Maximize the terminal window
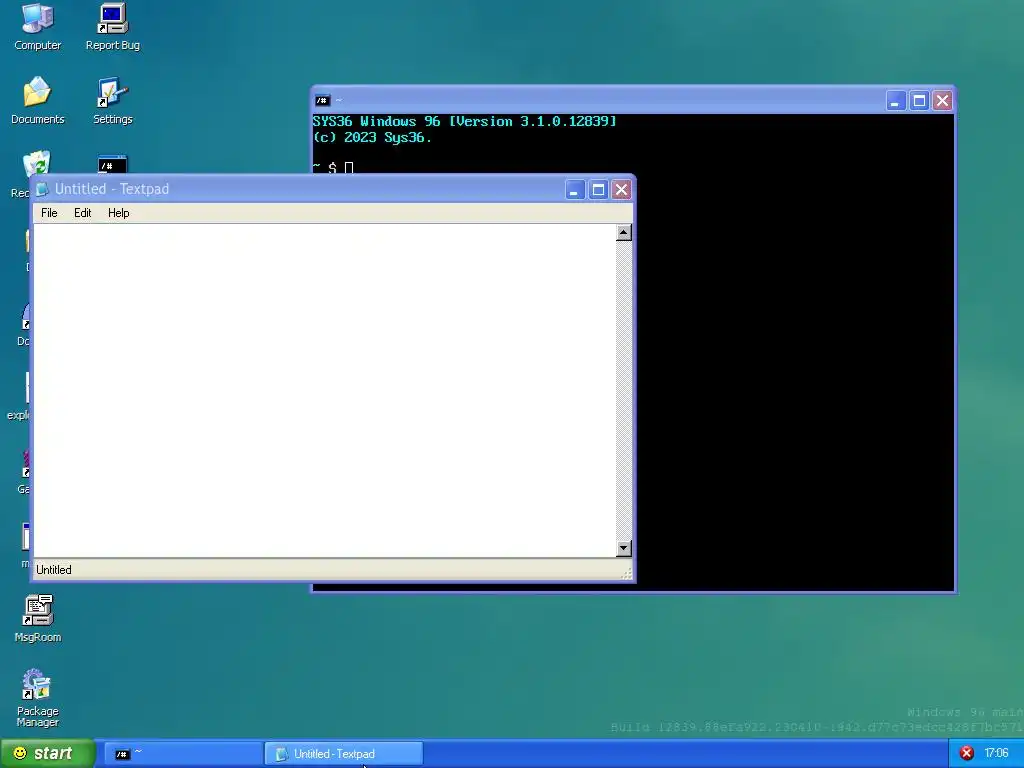The image size is (1024, 768). (x=919, y=101)
